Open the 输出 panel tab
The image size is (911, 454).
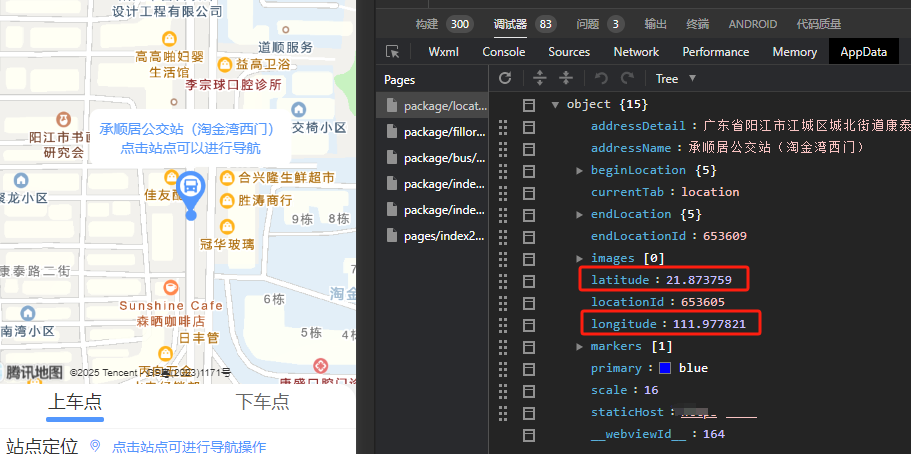tap(655, 24)
